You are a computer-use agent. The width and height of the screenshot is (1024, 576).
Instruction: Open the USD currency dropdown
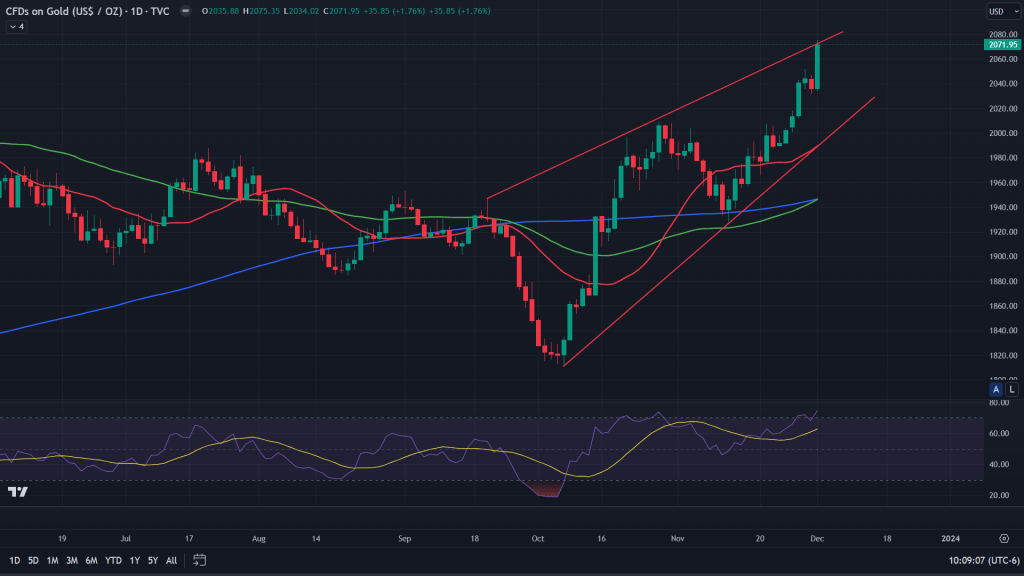1000,12
